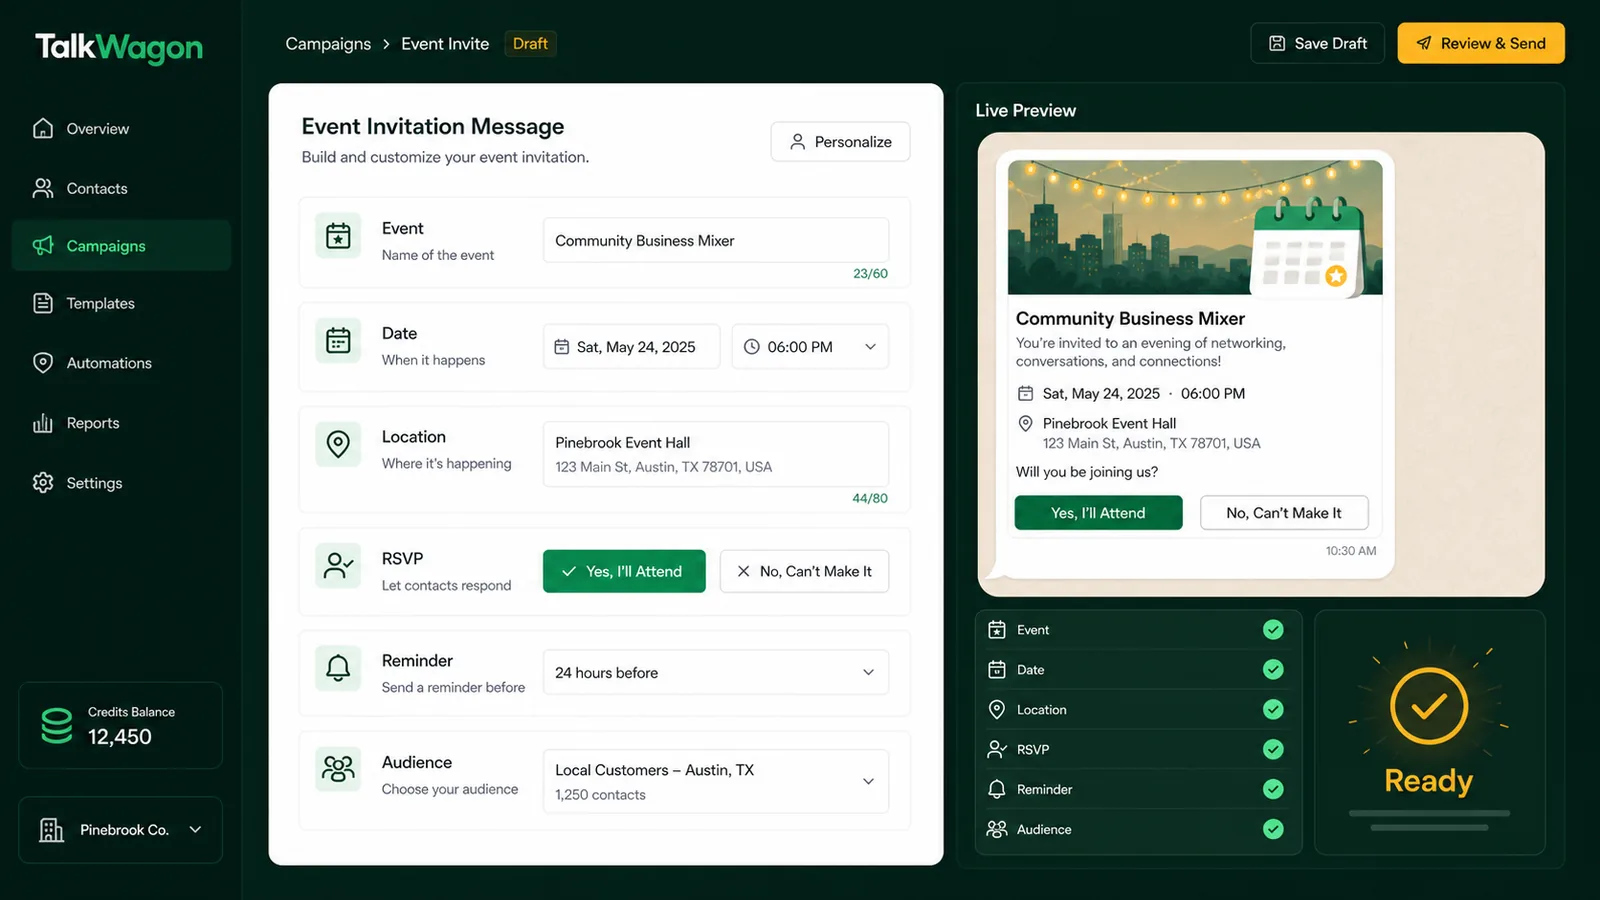Viewport: 1600px width, 900px height.
Task: Click "No, Can't Make It" in live preview
Action: [1284, 513]
